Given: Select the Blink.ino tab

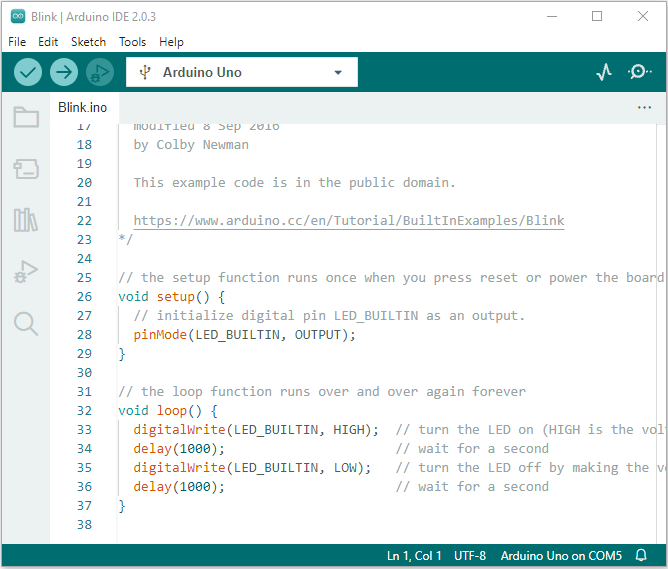Looking at the screenshot, I should (x=83, y=107).
